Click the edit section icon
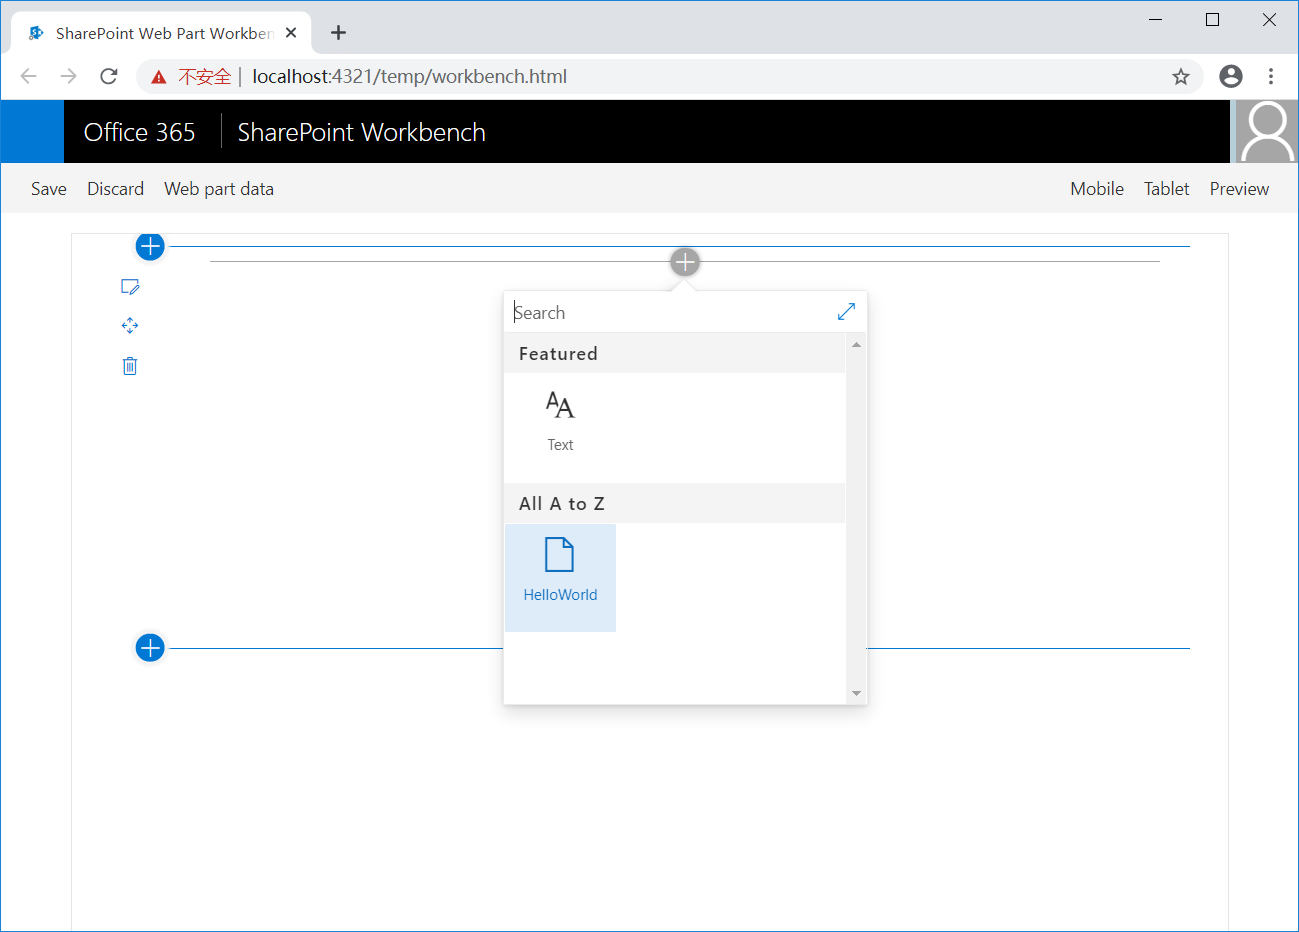The width and height of the screenshot is (1299, 932). 130,287
